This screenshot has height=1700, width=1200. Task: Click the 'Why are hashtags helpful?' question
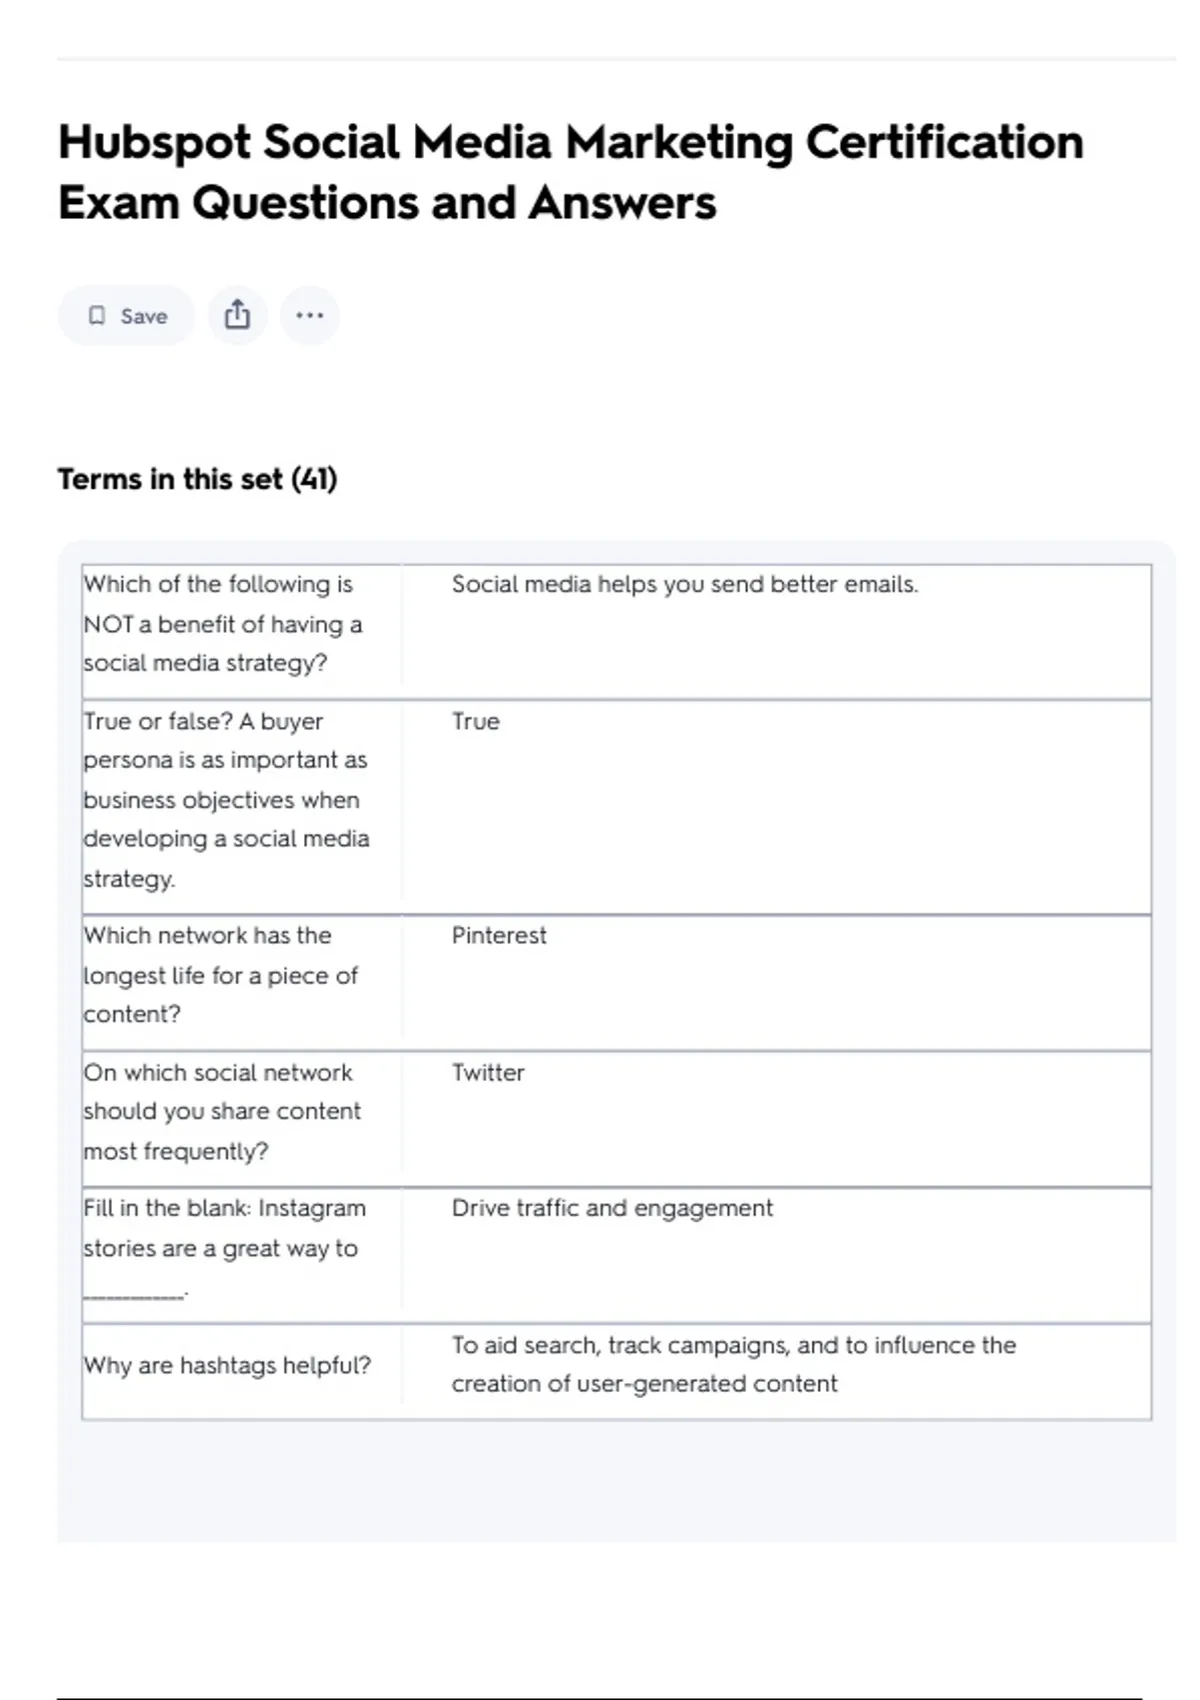pyautogui.click(x=227, y=1366)
